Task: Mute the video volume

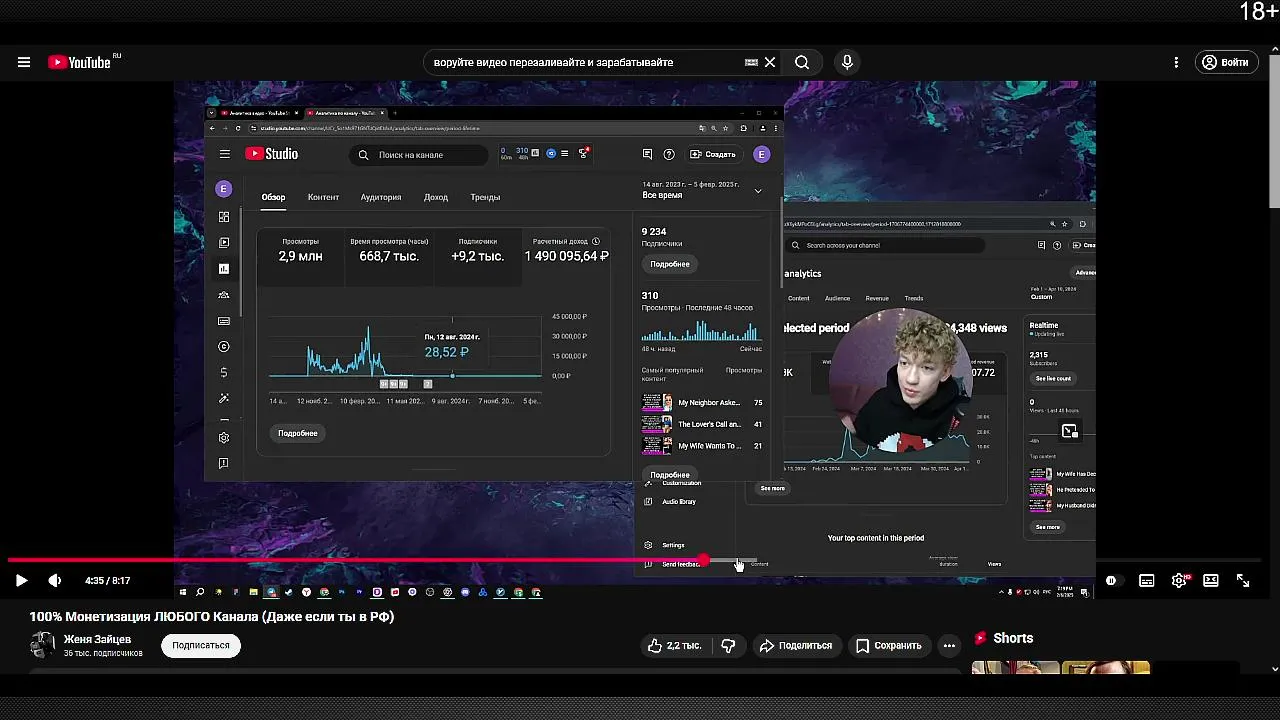Action: coord(55,580)
